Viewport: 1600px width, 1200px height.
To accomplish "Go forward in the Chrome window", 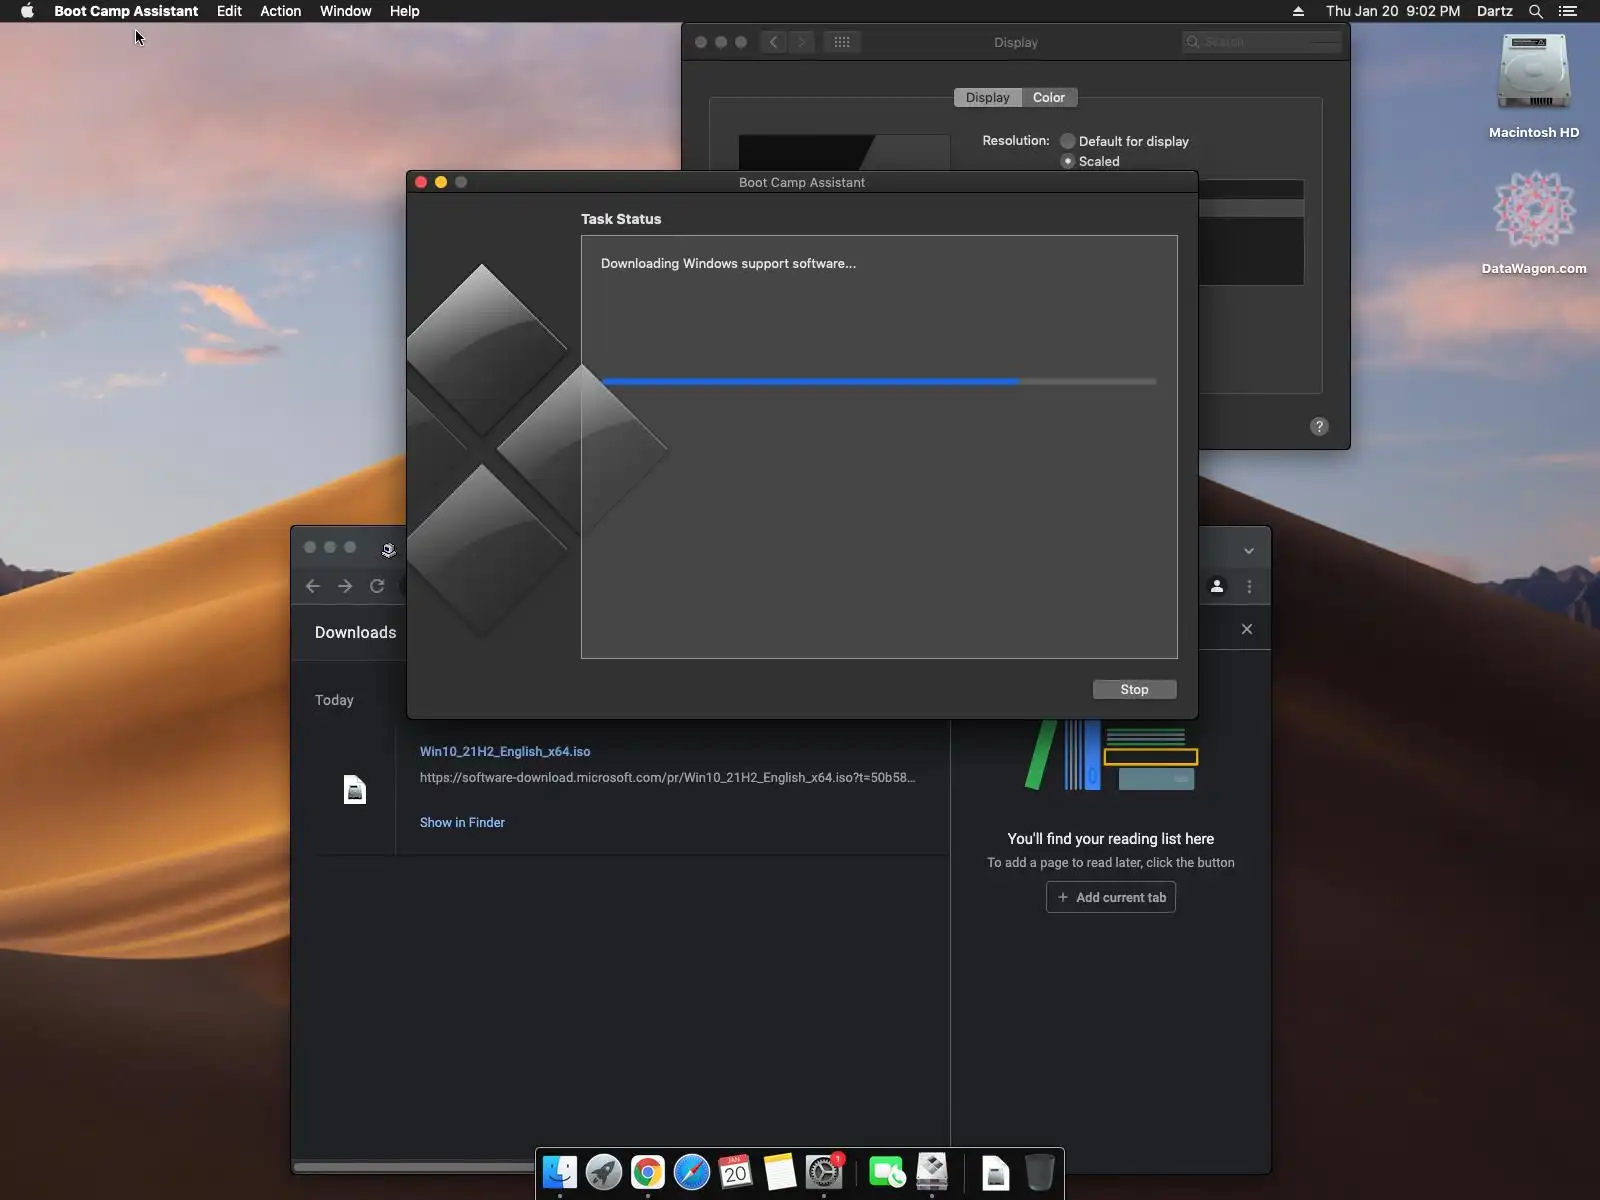I will [x=345, y=586].
